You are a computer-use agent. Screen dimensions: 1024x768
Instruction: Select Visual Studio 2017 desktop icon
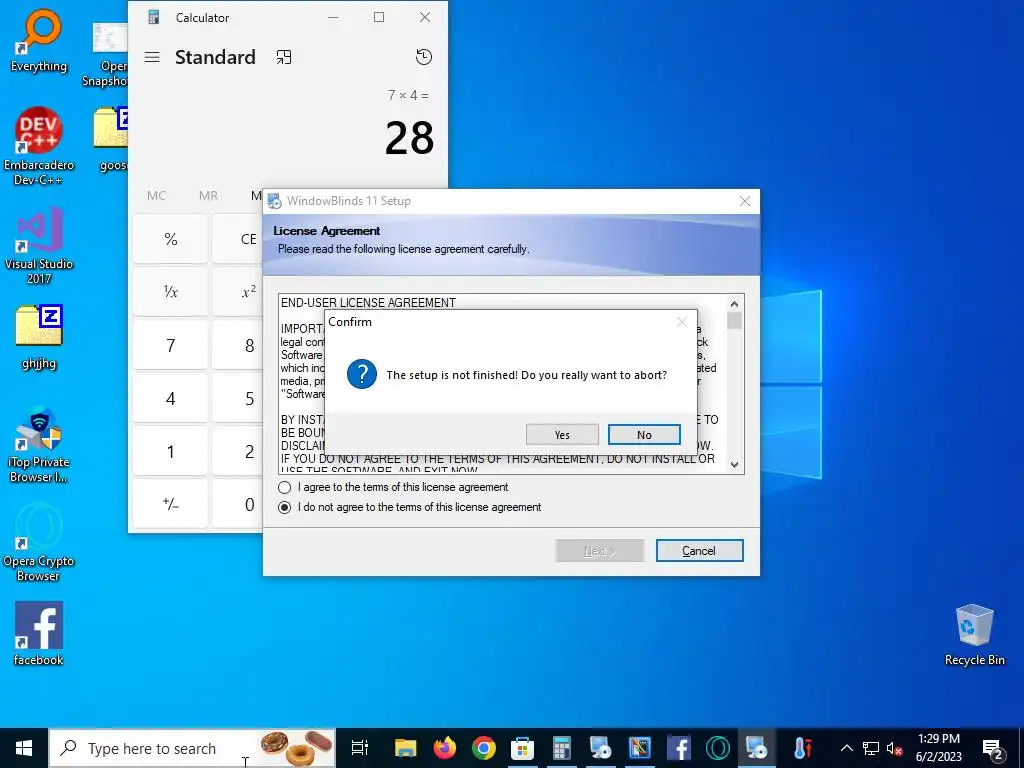[x=39, y=246]
